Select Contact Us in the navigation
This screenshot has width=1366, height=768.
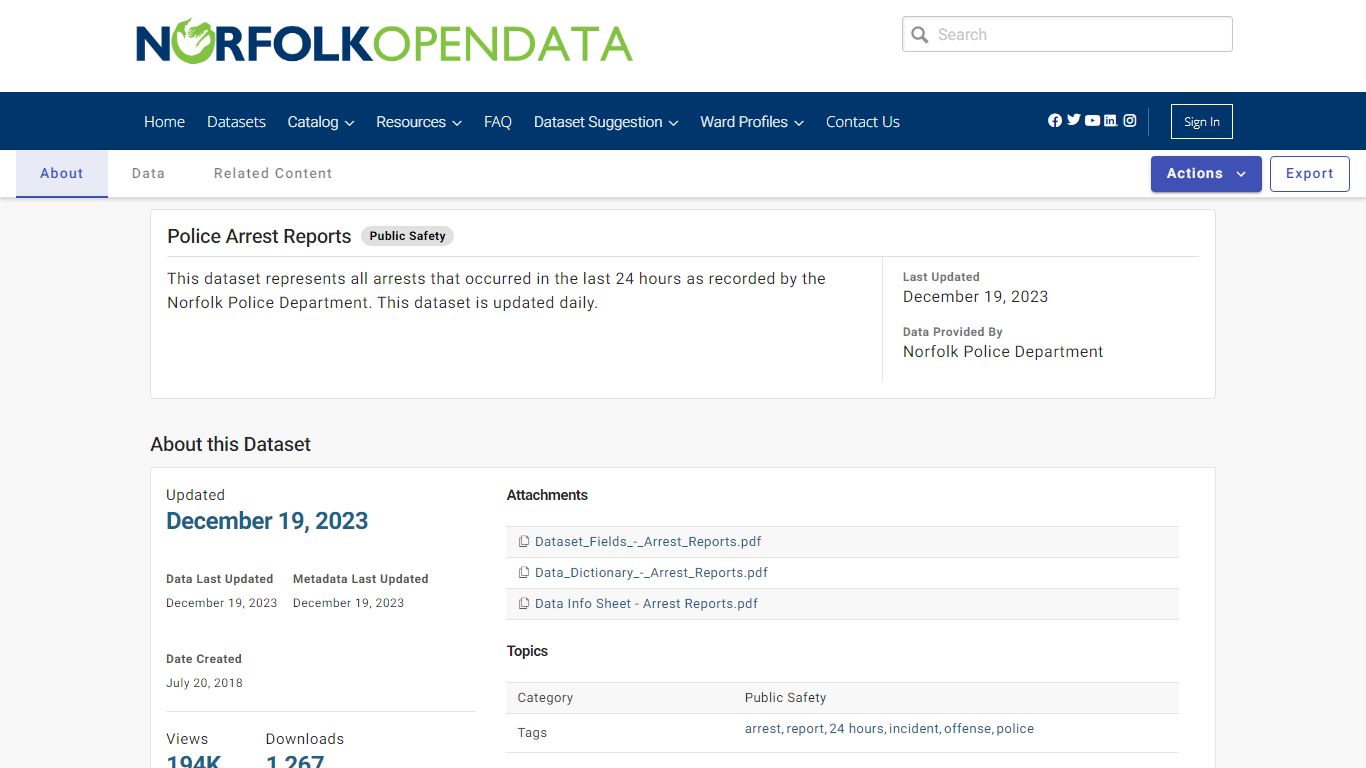(862, 121)
